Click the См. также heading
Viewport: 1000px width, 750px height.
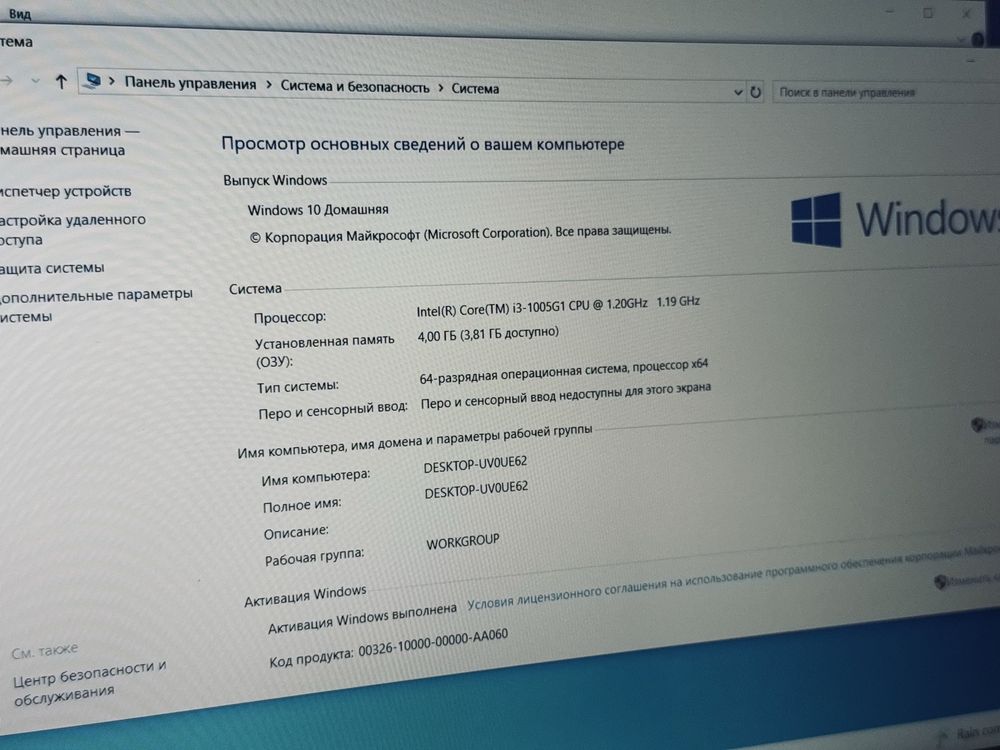45,651
